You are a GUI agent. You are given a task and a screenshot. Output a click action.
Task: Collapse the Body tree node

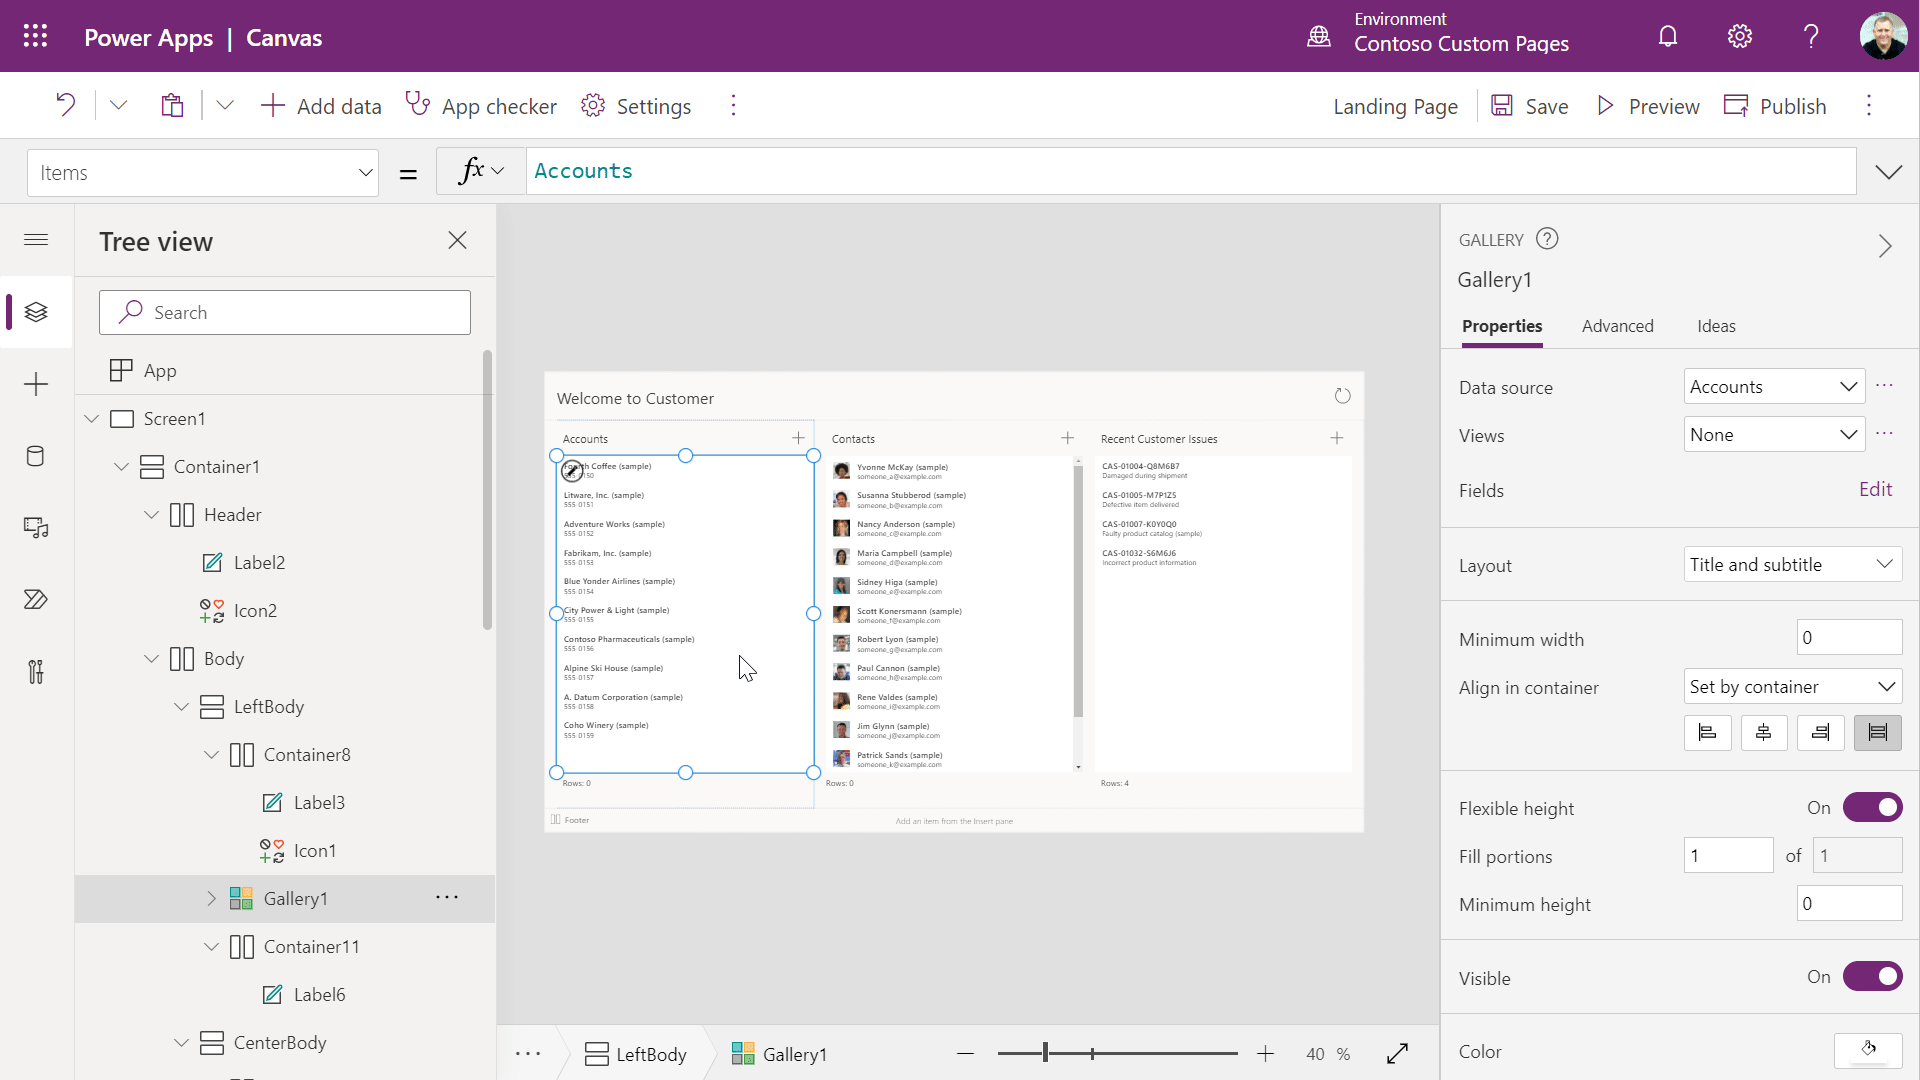[151, 658]
